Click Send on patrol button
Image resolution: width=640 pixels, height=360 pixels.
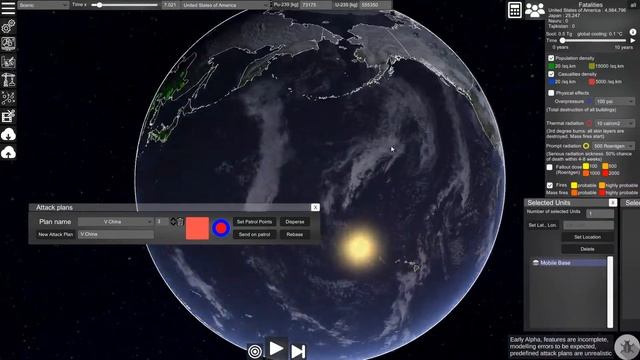pos(254,235)
